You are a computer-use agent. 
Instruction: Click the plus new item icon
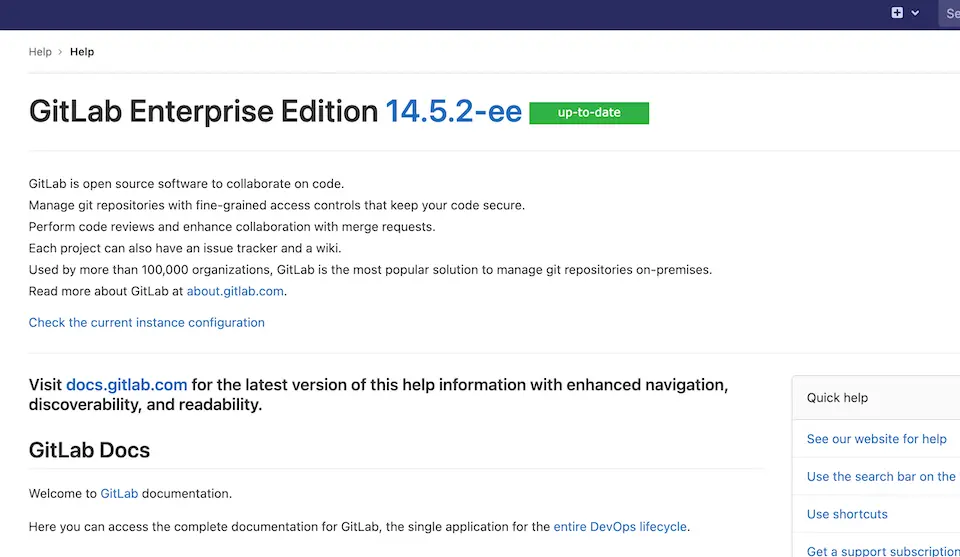point(897,13)
